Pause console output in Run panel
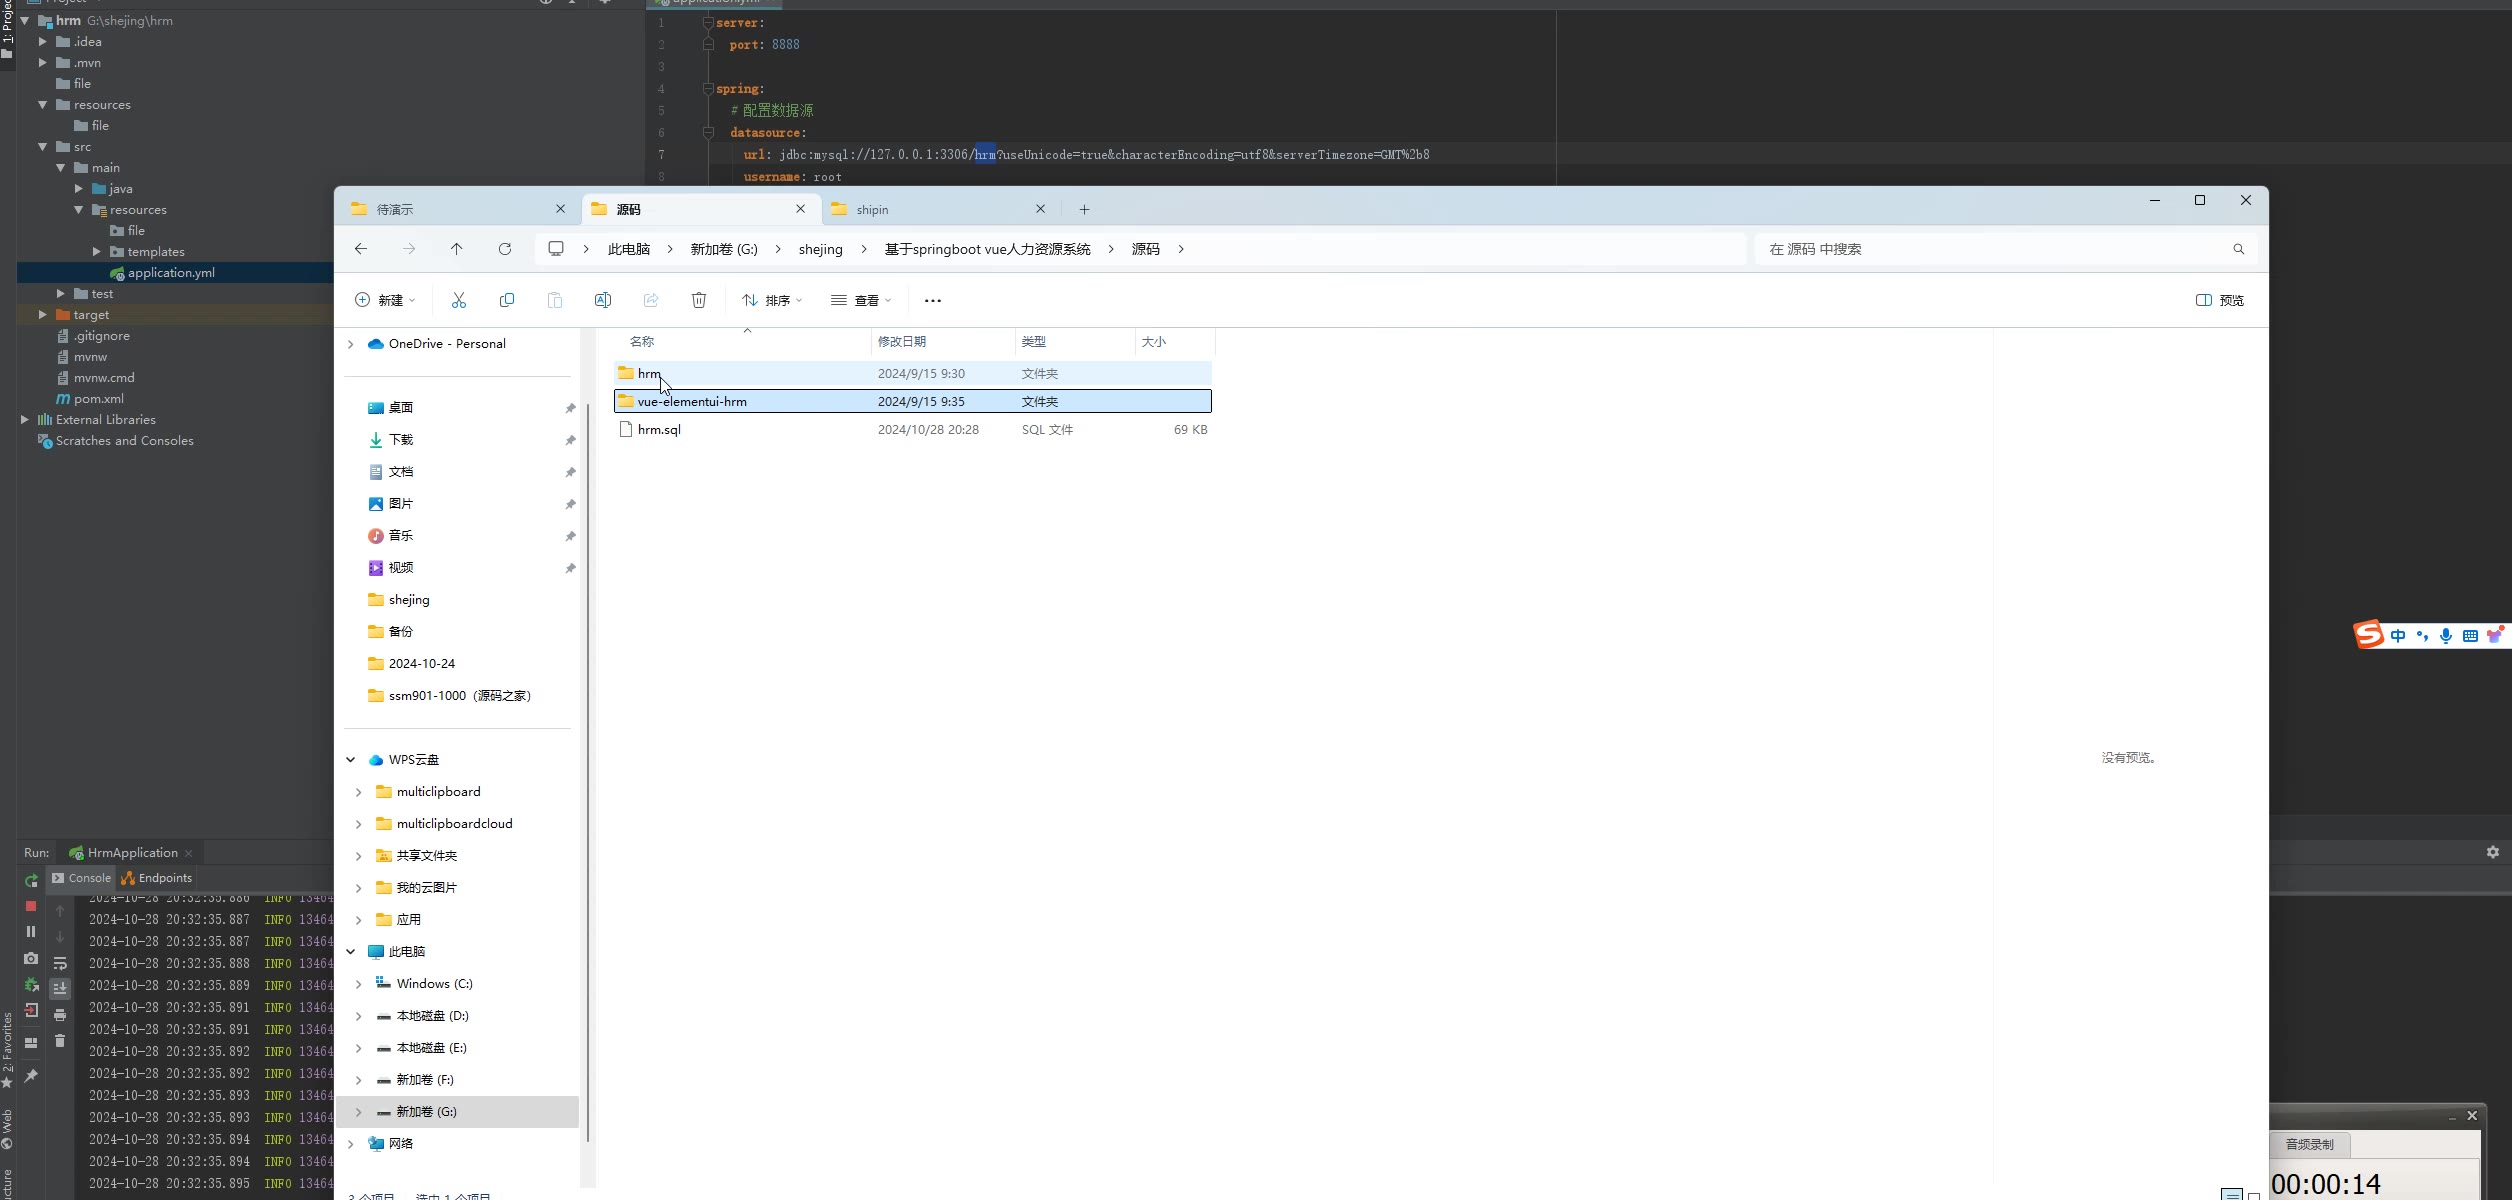2512x1200 pixels. pyautogui.click(x=31, y=931)
